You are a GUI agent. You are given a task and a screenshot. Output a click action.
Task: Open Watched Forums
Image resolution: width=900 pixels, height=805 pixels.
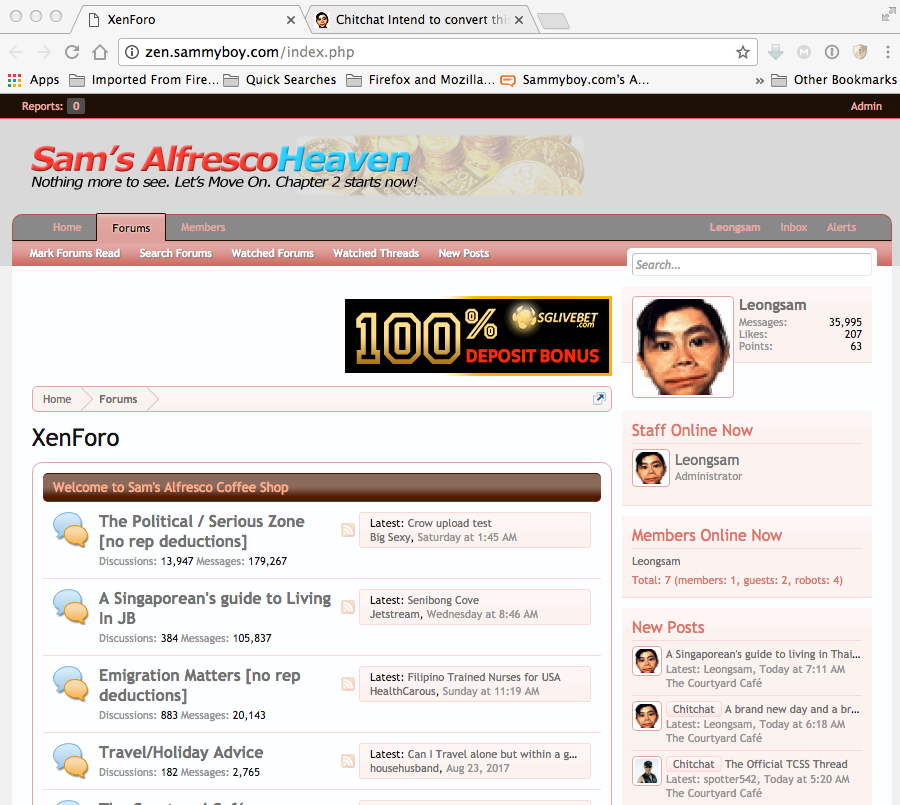[273, 253]
